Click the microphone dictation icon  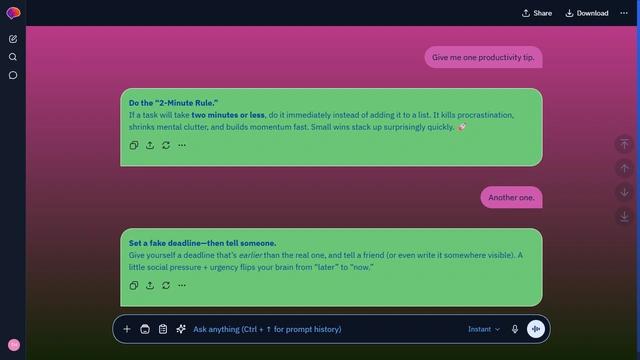coord(515,329)
